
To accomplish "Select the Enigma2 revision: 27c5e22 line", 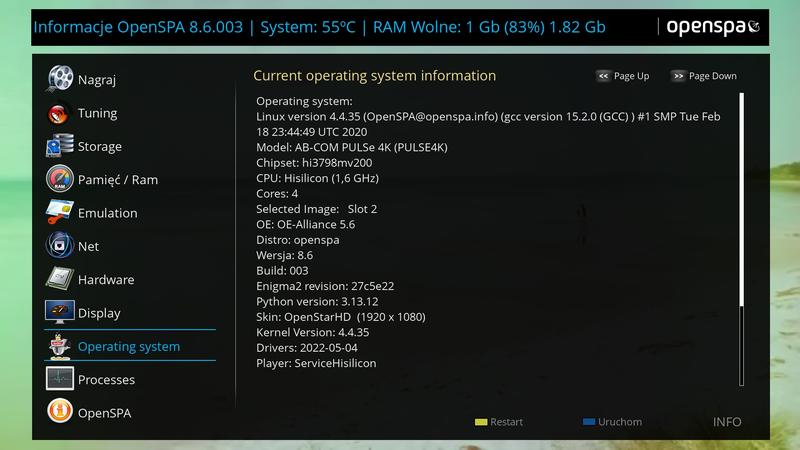I will tap(325, 286).
